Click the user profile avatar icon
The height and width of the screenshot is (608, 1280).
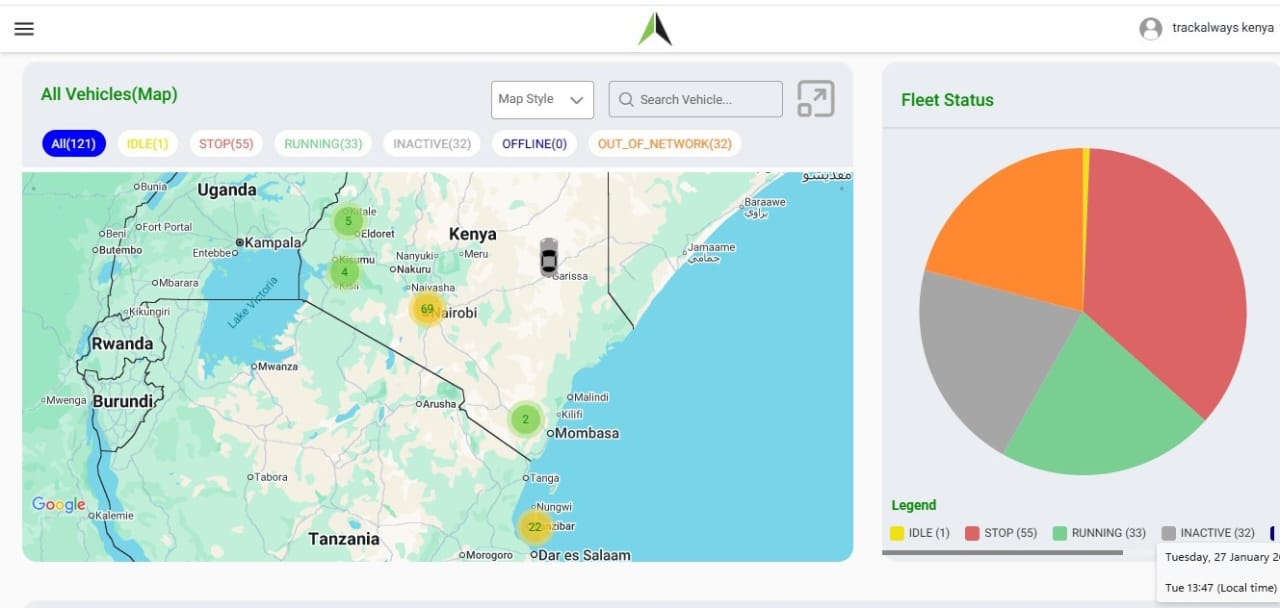coord(1149,28)
